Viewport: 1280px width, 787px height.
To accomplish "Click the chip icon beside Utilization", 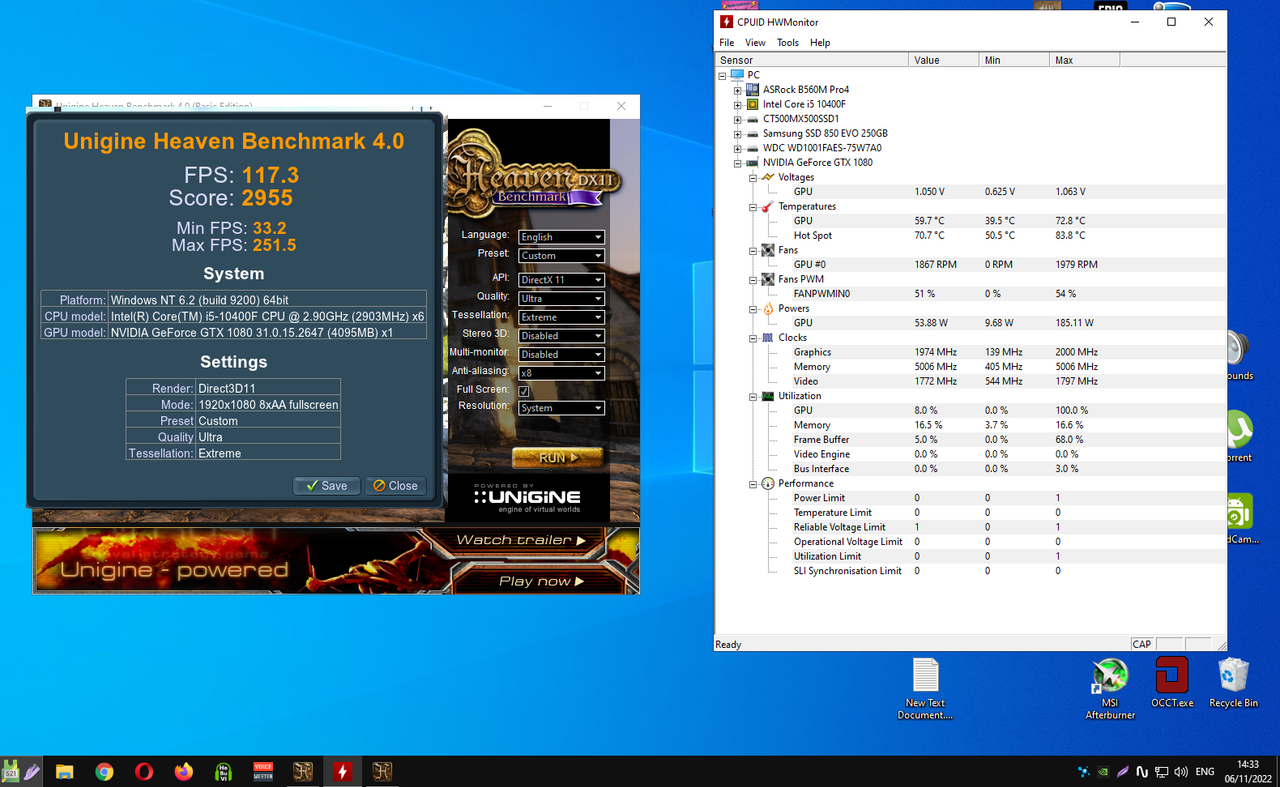I will 768,396.
